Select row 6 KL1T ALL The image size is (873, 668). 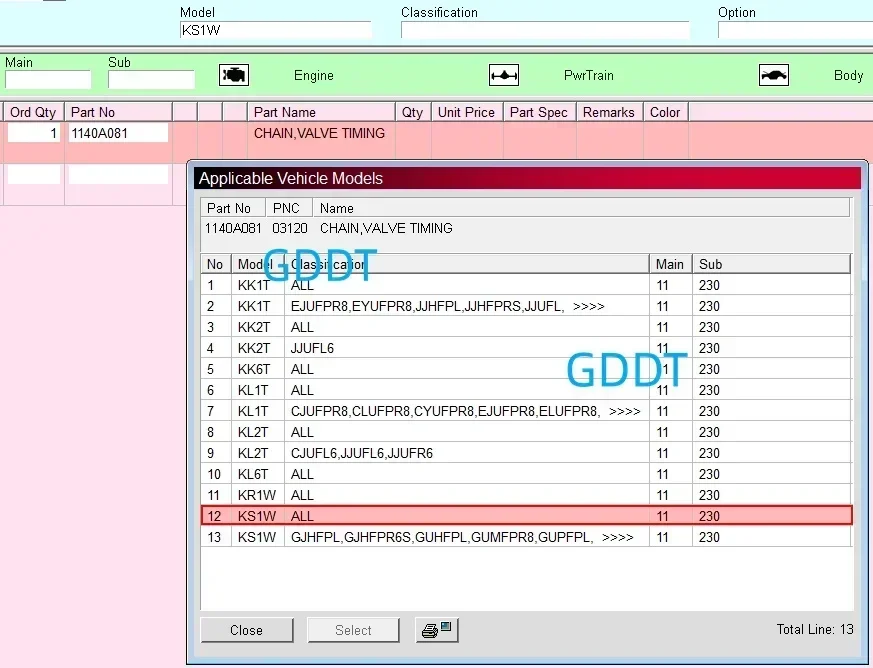(x=526, y=390)
